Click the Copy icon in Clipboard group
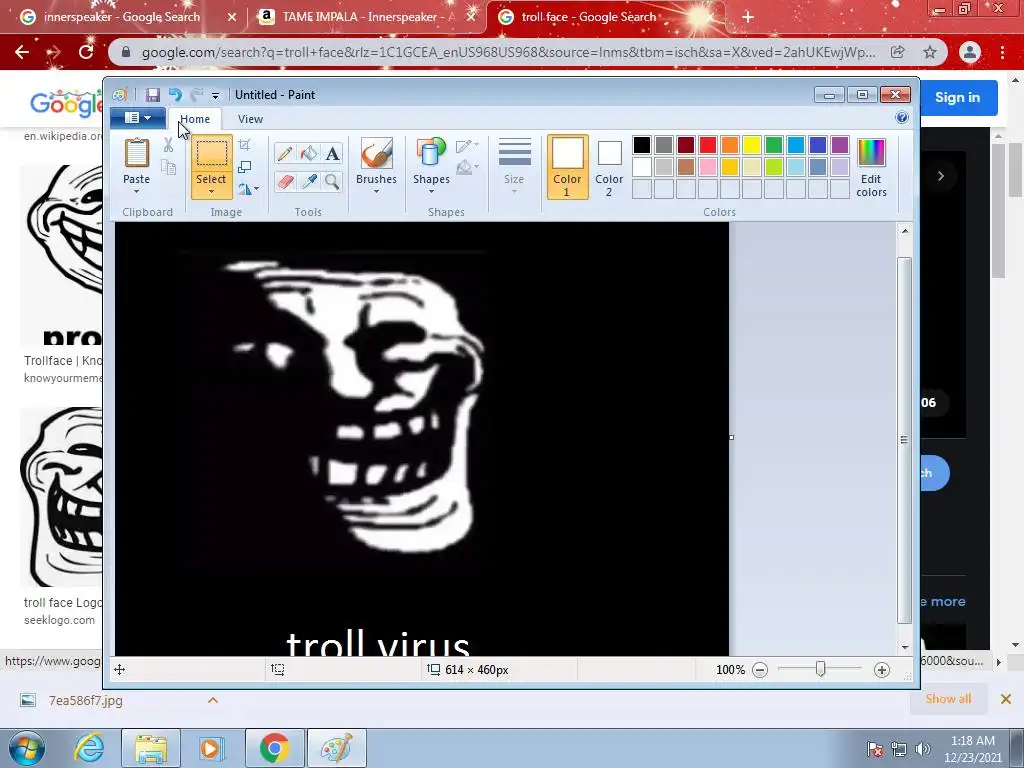 (x=168, y=167)
